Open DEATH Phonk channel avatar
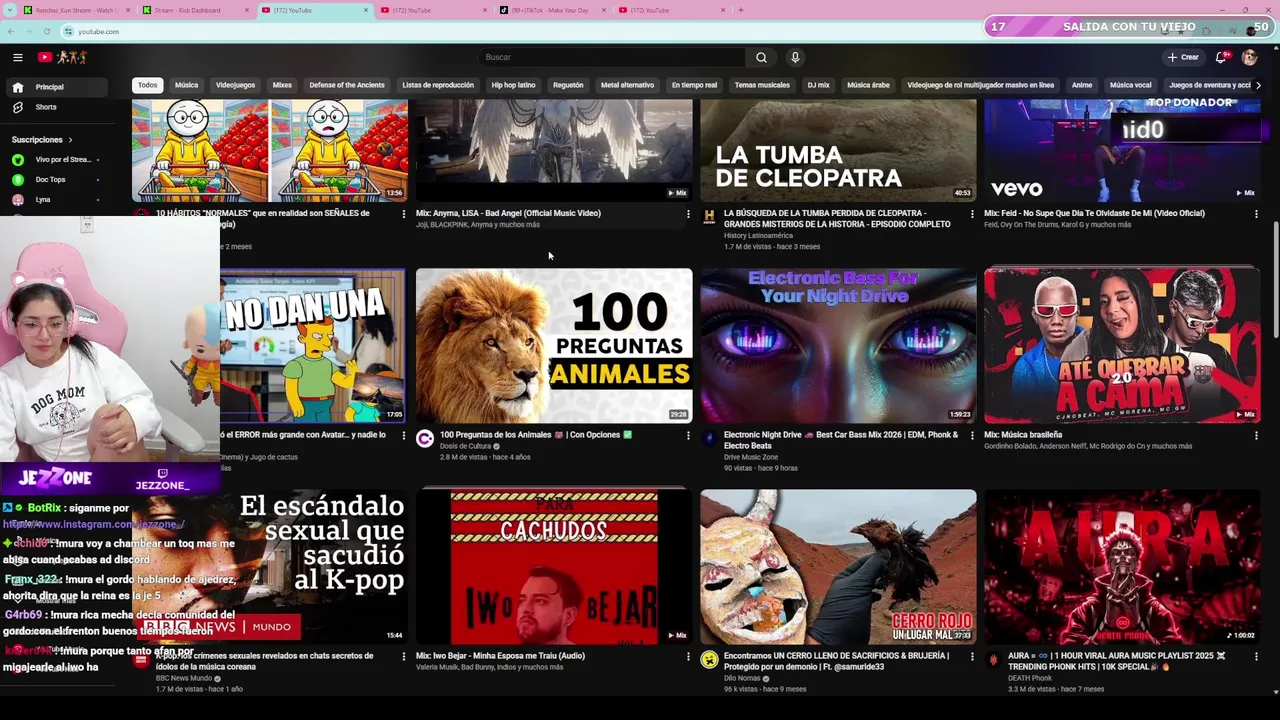 tap(993, 660)
